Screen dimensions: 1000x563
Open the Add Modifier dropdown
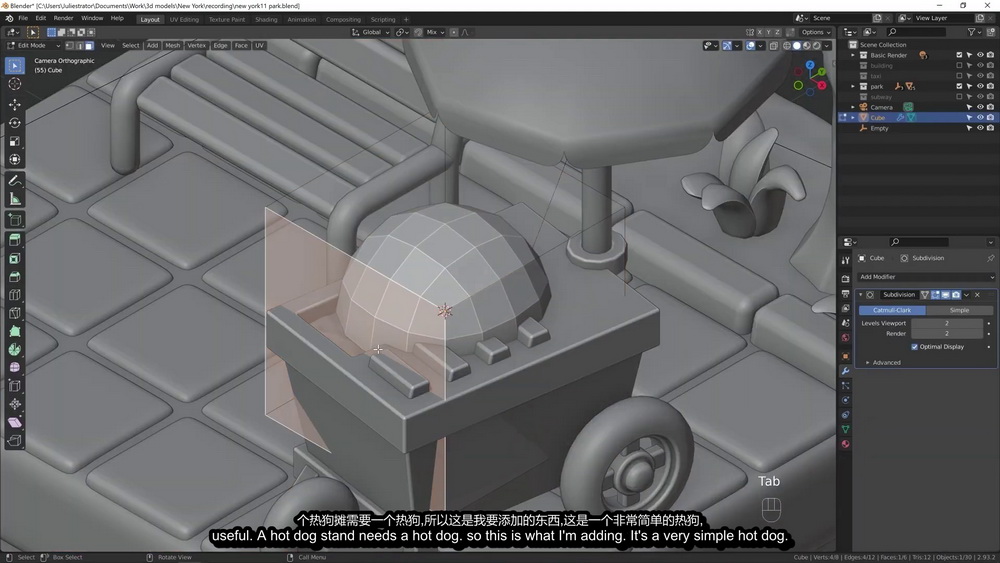(x=925, y=277)
